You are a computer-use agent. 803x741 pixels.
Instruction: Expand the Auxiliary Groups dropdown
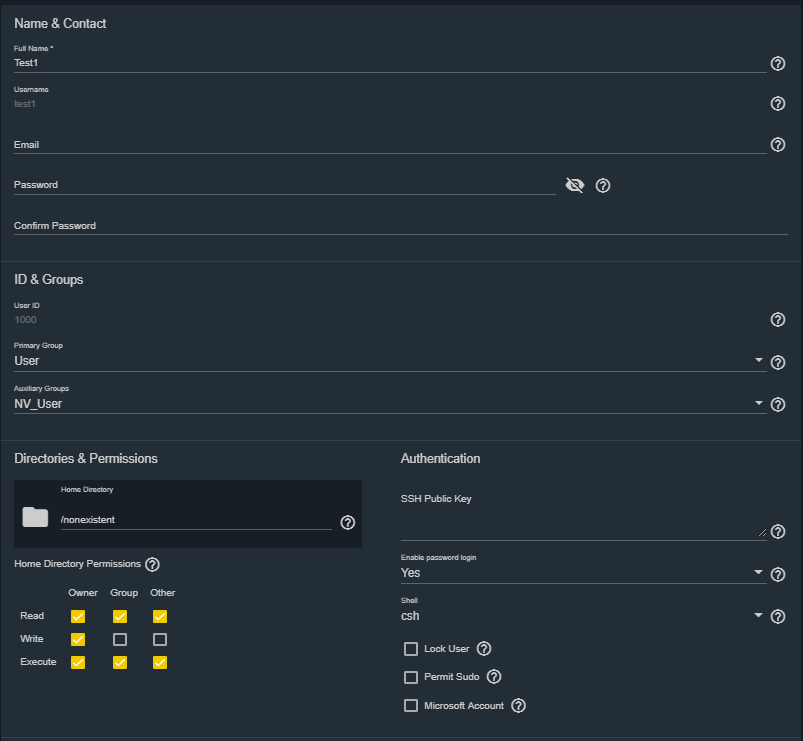(389, 404)
